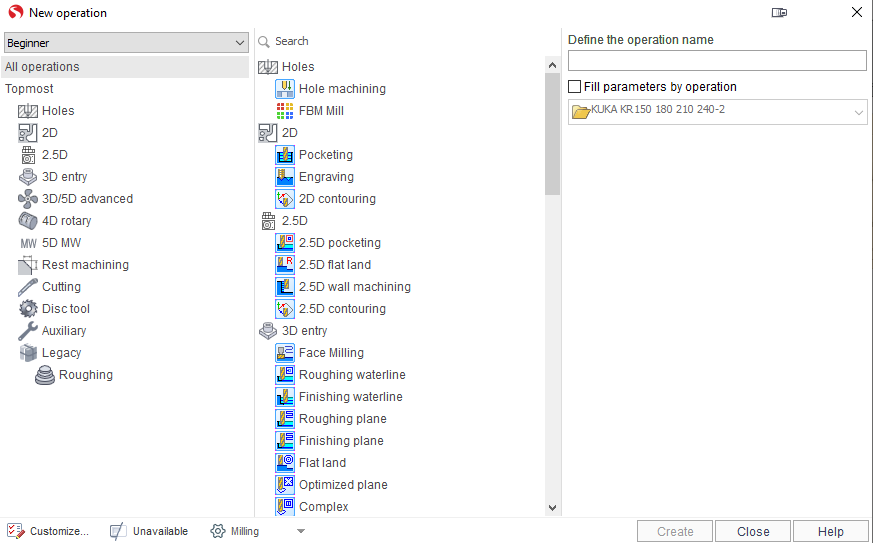Select the 2.5D pocketing icon
Image resolution: width=873 pixels, height=543 pixels.
[285, 243]
